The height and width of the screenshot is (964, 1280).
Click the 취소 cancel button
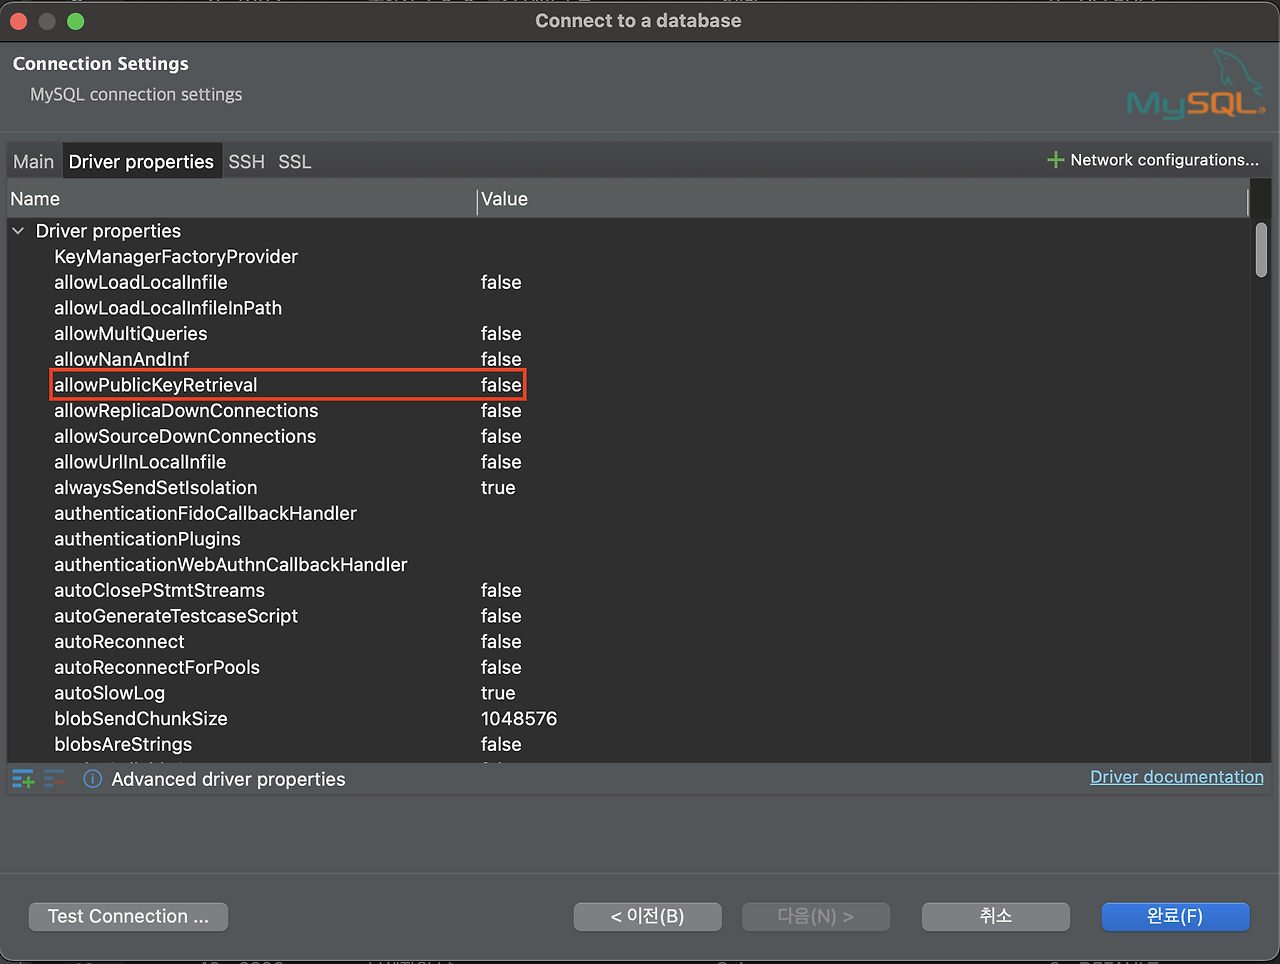click(x=995, y=916)
